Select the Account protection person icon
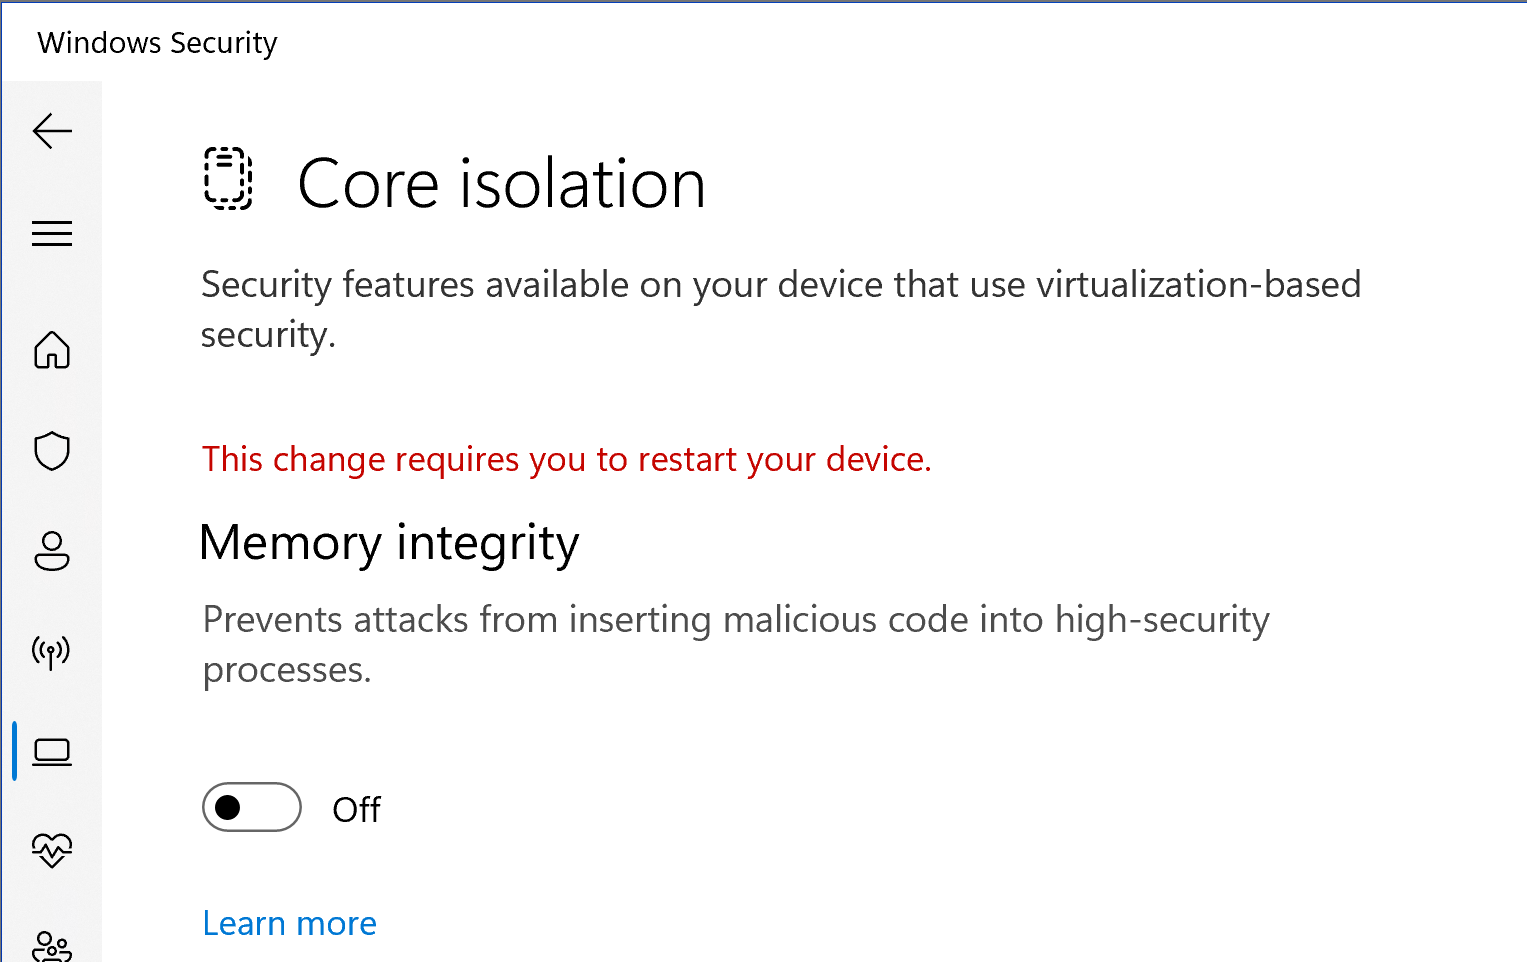This screenshot has height=962, width=1527. tap(52, 551)
